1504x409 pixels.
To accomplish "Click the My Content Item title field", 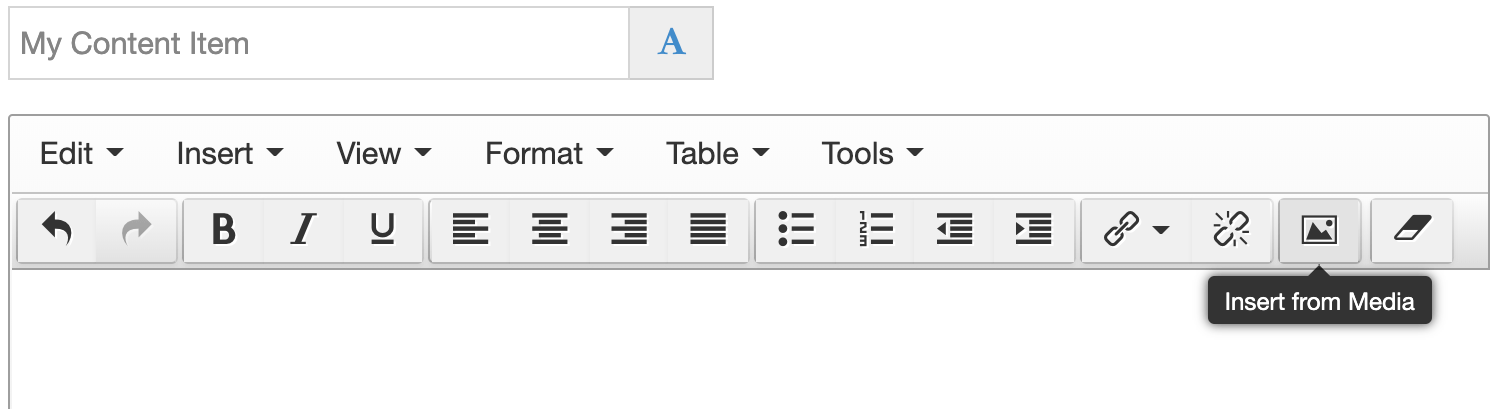I will [318, 44].
